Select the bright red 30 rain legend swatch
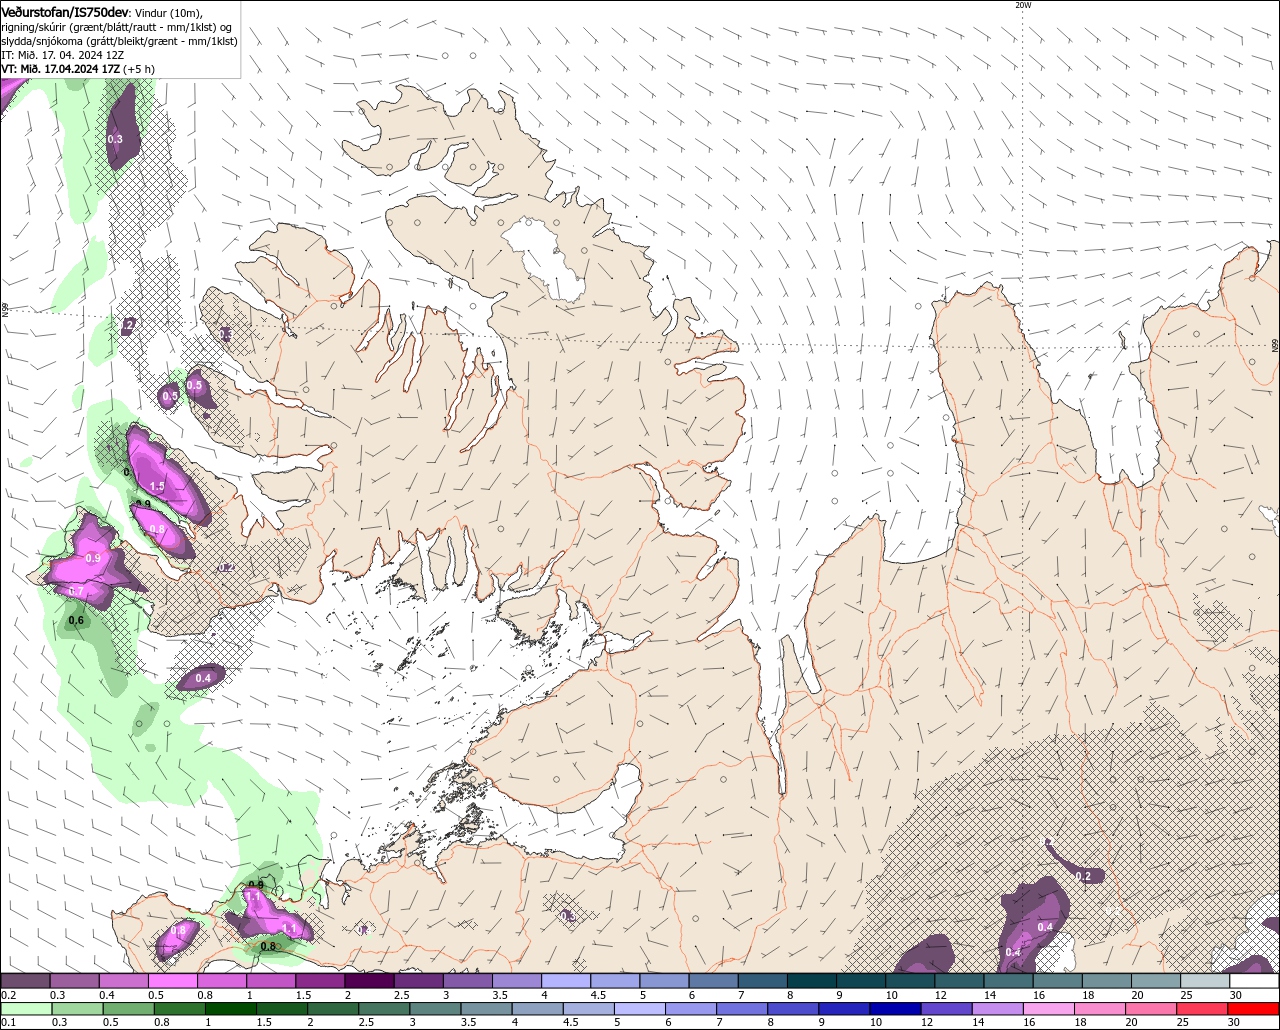Viewport: 1280px width, 1030px height. pos(1253,1009)
